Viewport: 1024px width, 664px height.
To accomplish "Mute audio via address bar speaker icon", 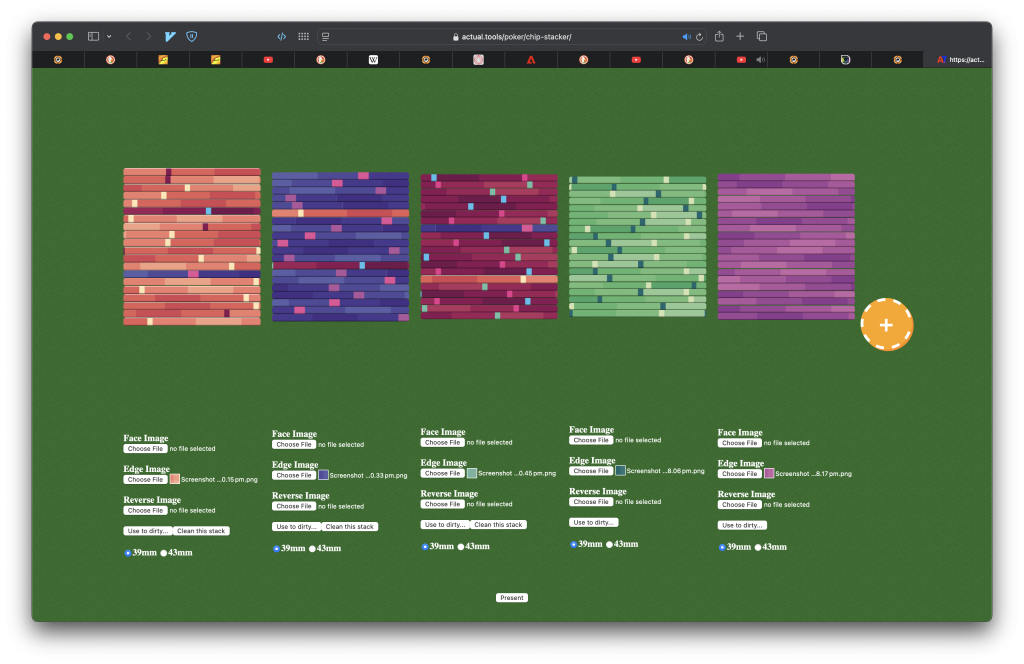I will (x=686, y=36).
